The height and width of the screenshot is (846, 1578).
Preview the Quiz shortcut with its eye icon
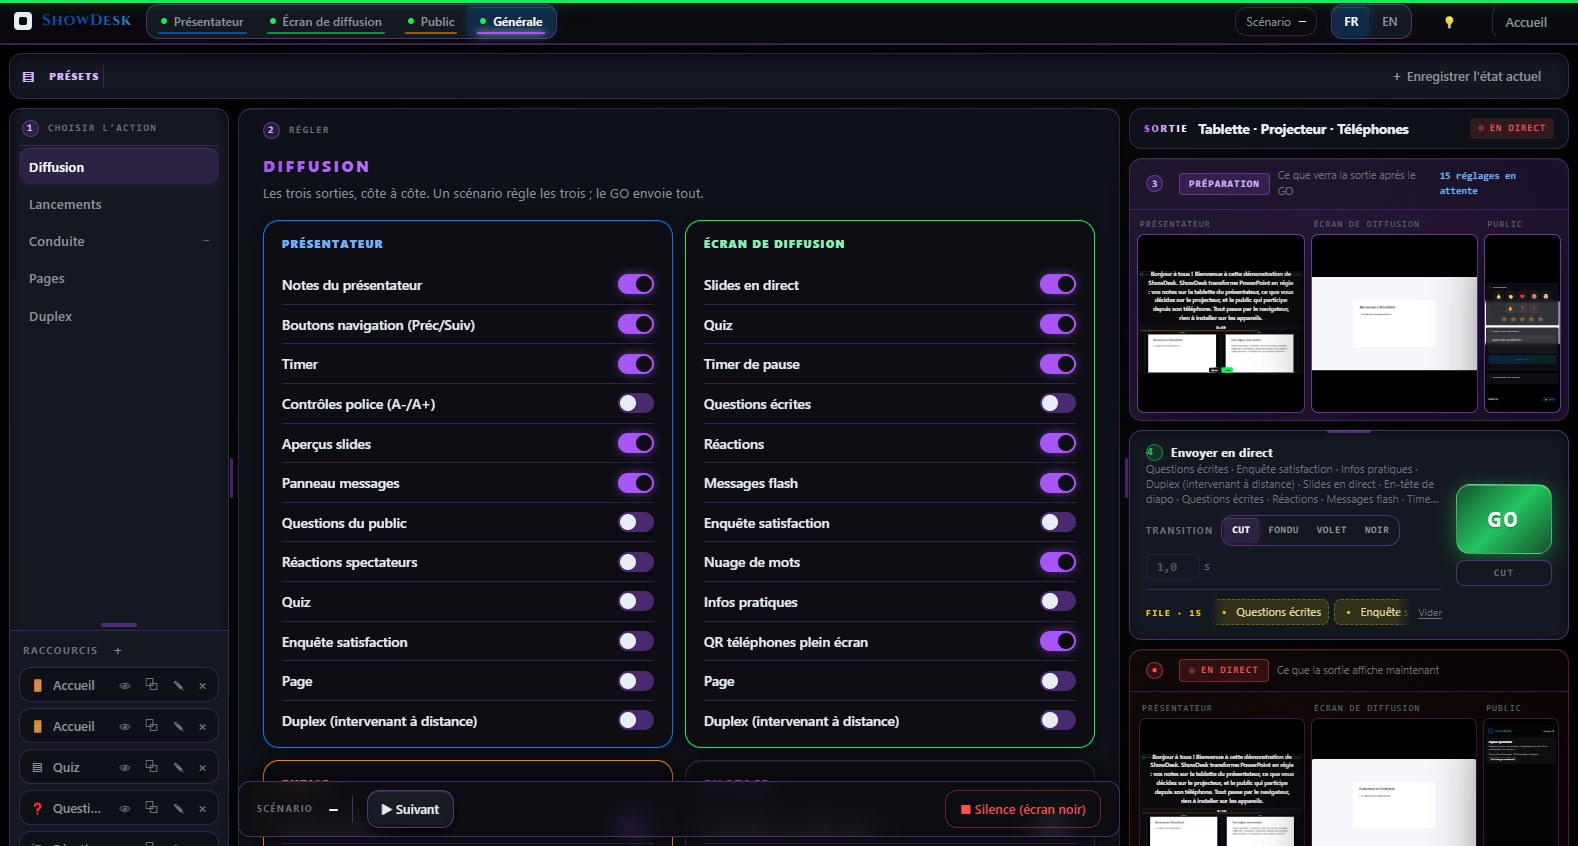click(125, 768)
